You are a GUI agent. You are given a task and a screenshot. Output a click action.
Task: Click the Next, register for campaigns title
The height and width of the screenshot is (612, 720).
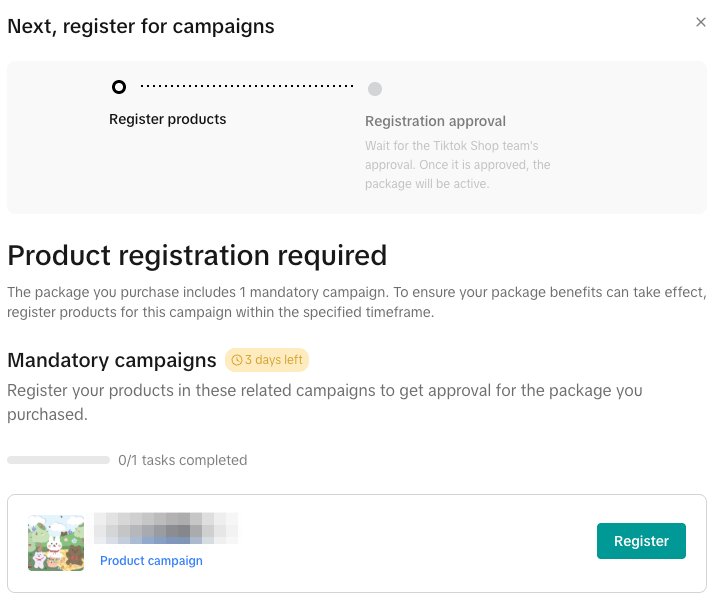click(x=141, y=26)
